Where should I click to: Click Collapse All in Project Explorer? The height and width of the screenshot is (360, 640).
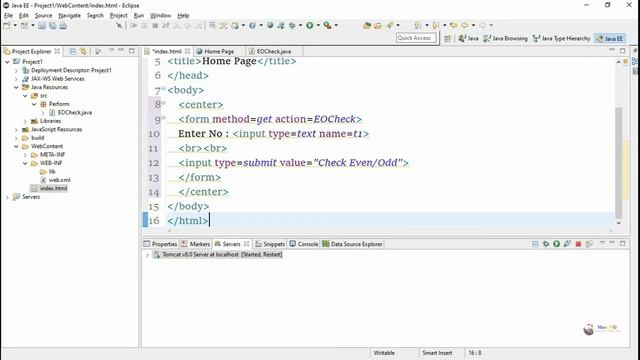pyautogui.click(x=73, y=51)
